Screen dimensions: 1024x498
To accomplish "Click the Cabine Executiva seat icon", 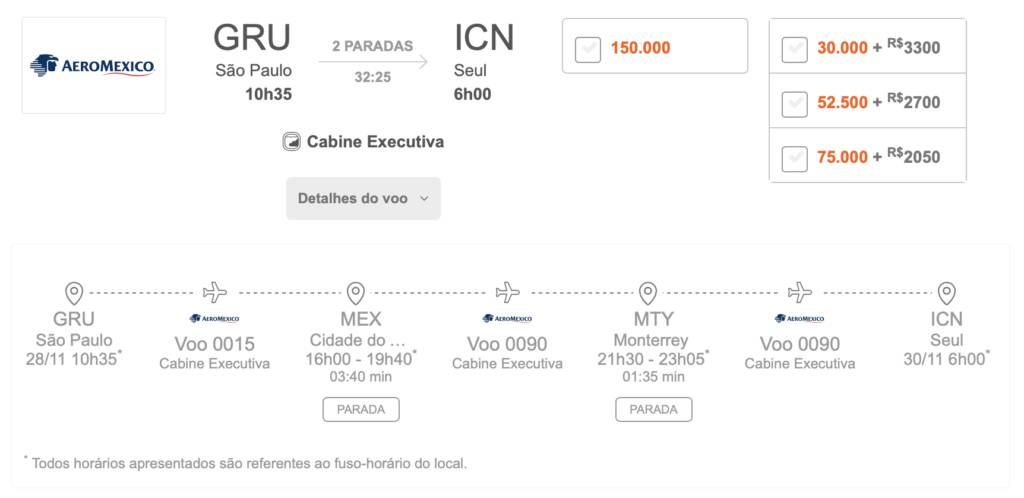I will [291, 142].
